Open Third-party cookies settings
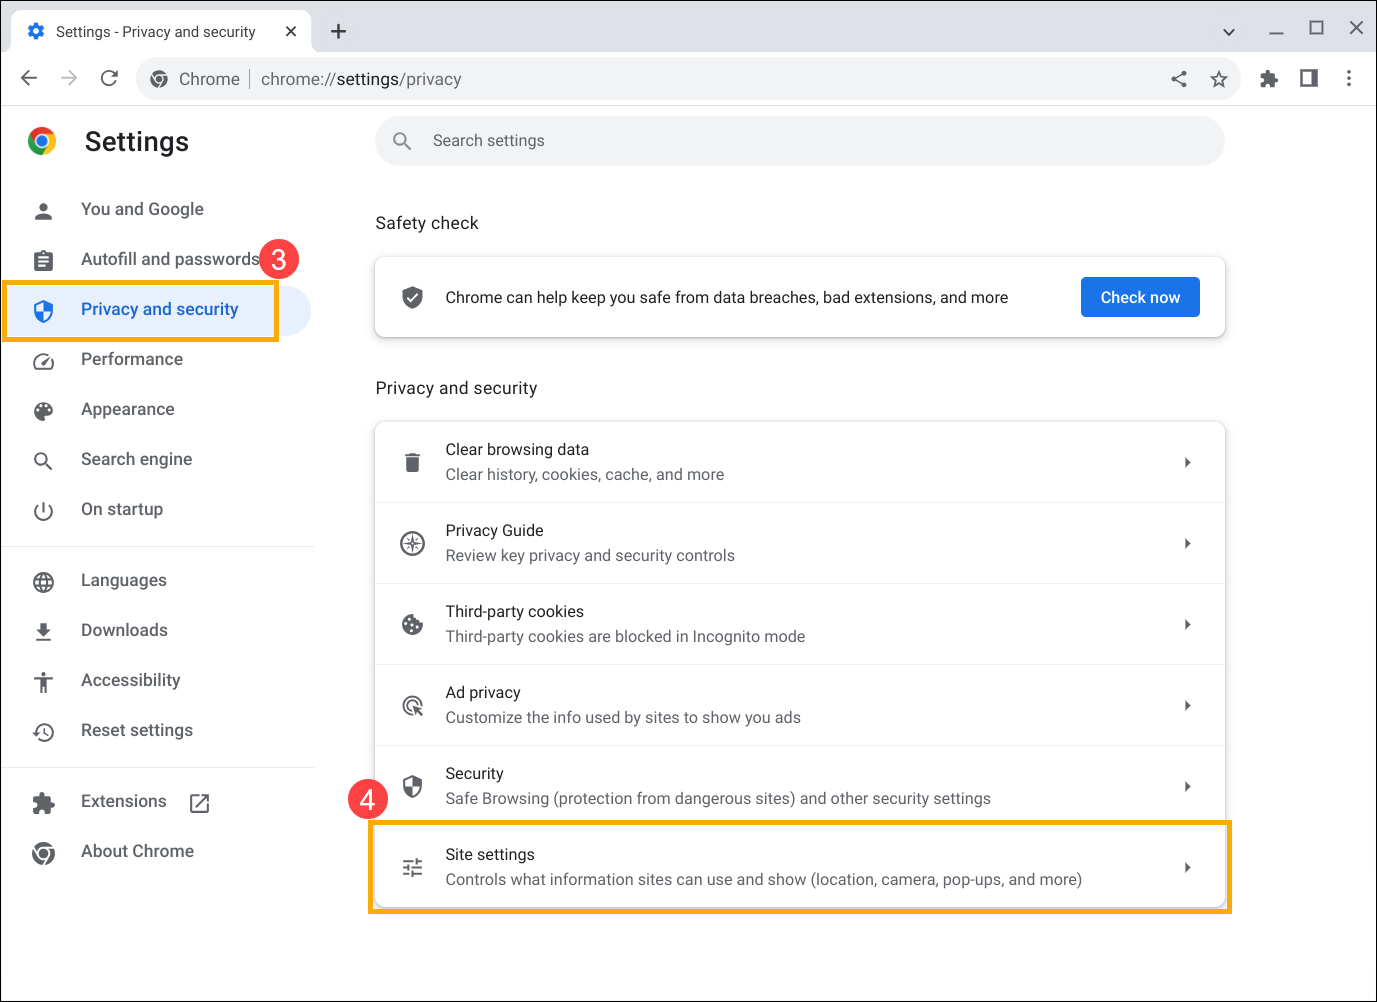This screenshot has width=1377, height=1002. point(800,624)
